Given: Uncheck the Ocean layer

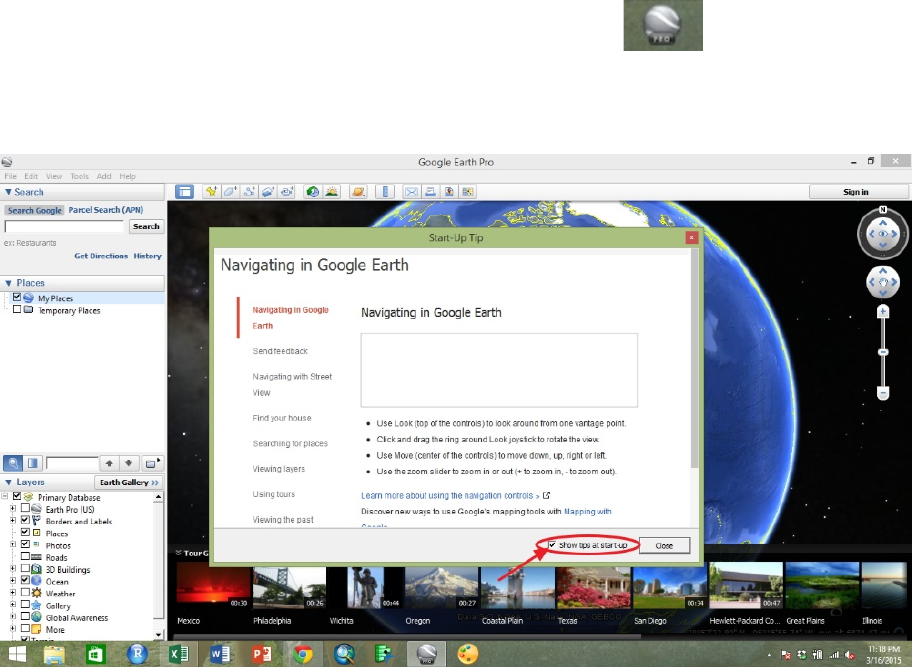Looking at the screenshot, I should 25,580.
